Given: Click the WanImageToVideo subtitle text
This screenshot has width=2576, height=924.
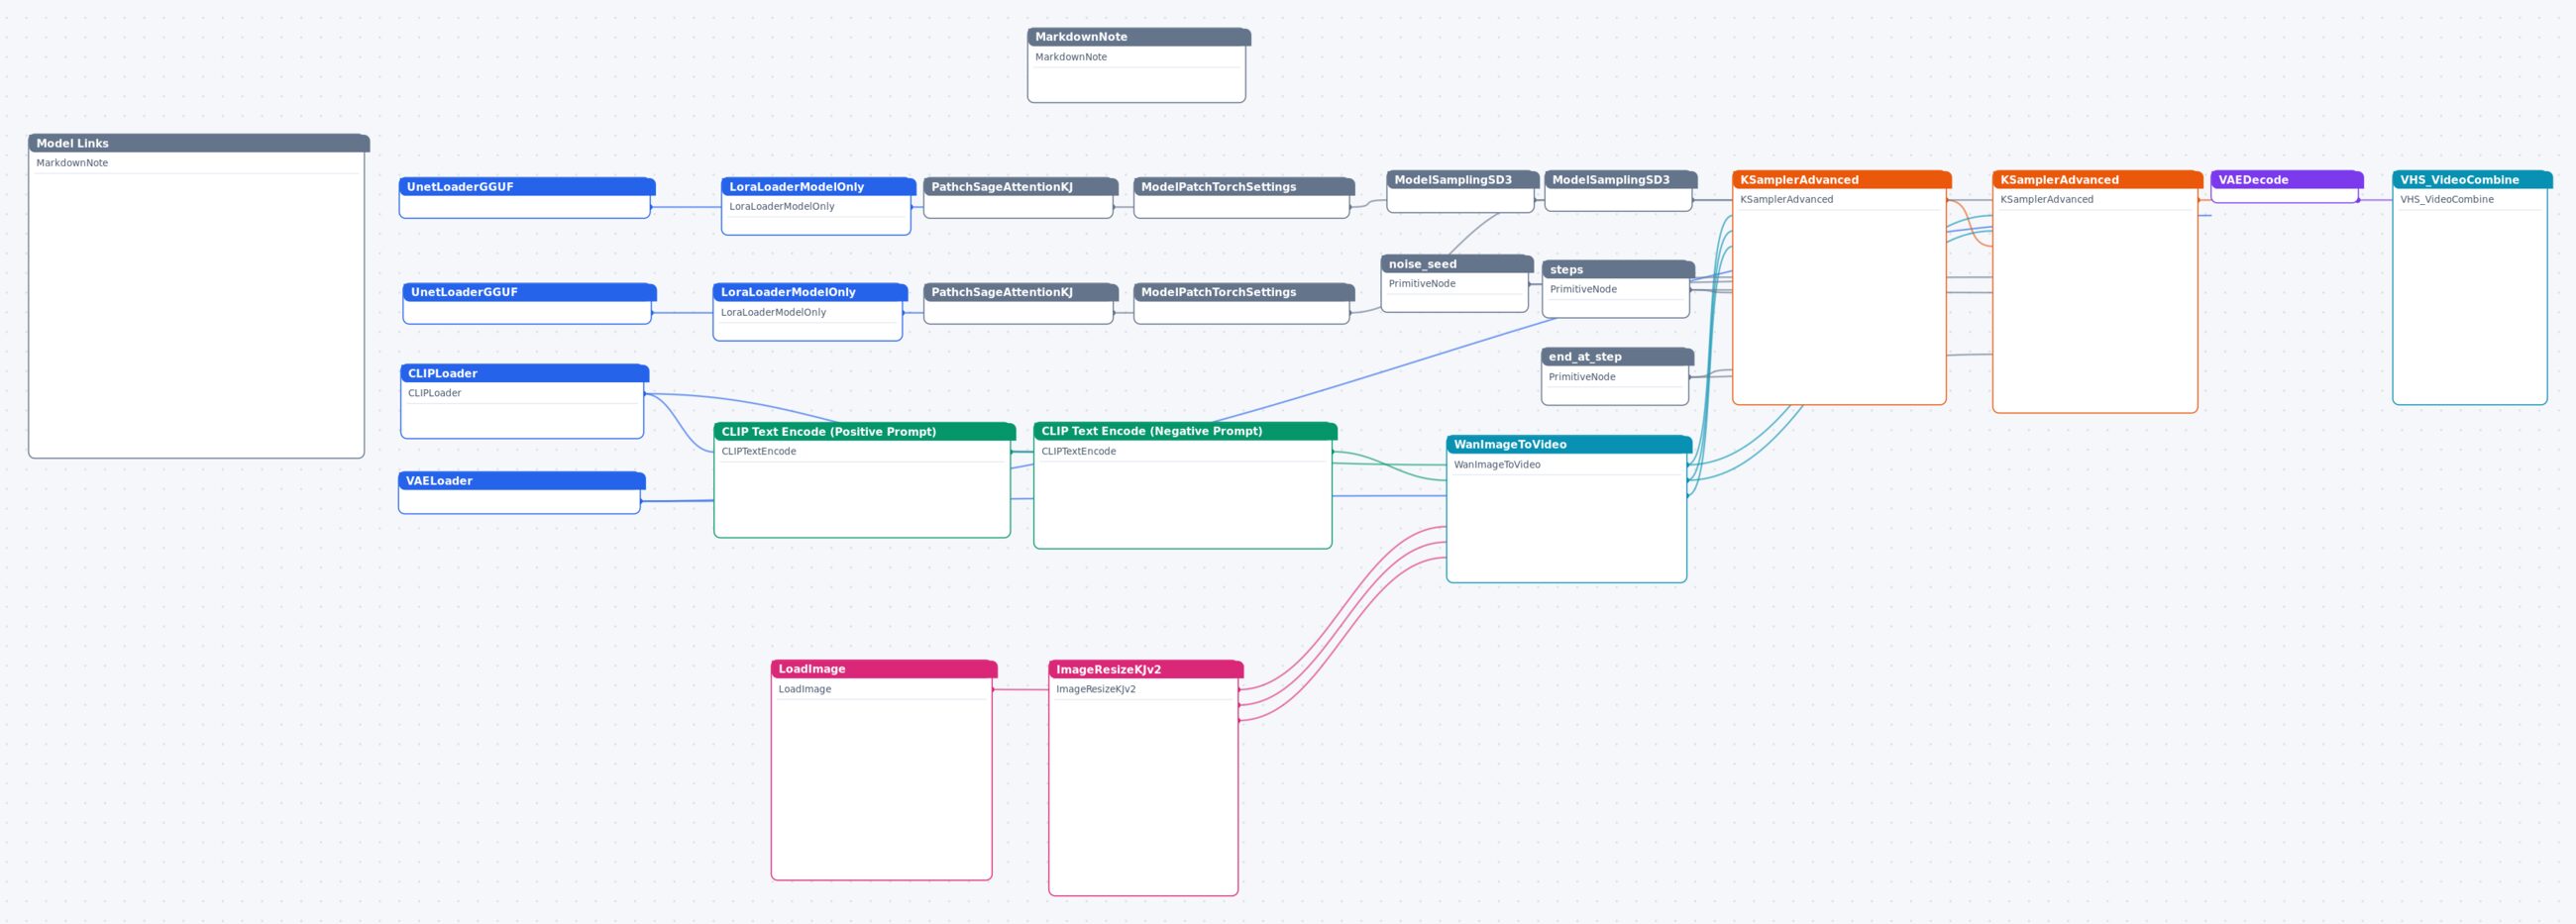Looking at the screenshot, I should (1497, 465).
